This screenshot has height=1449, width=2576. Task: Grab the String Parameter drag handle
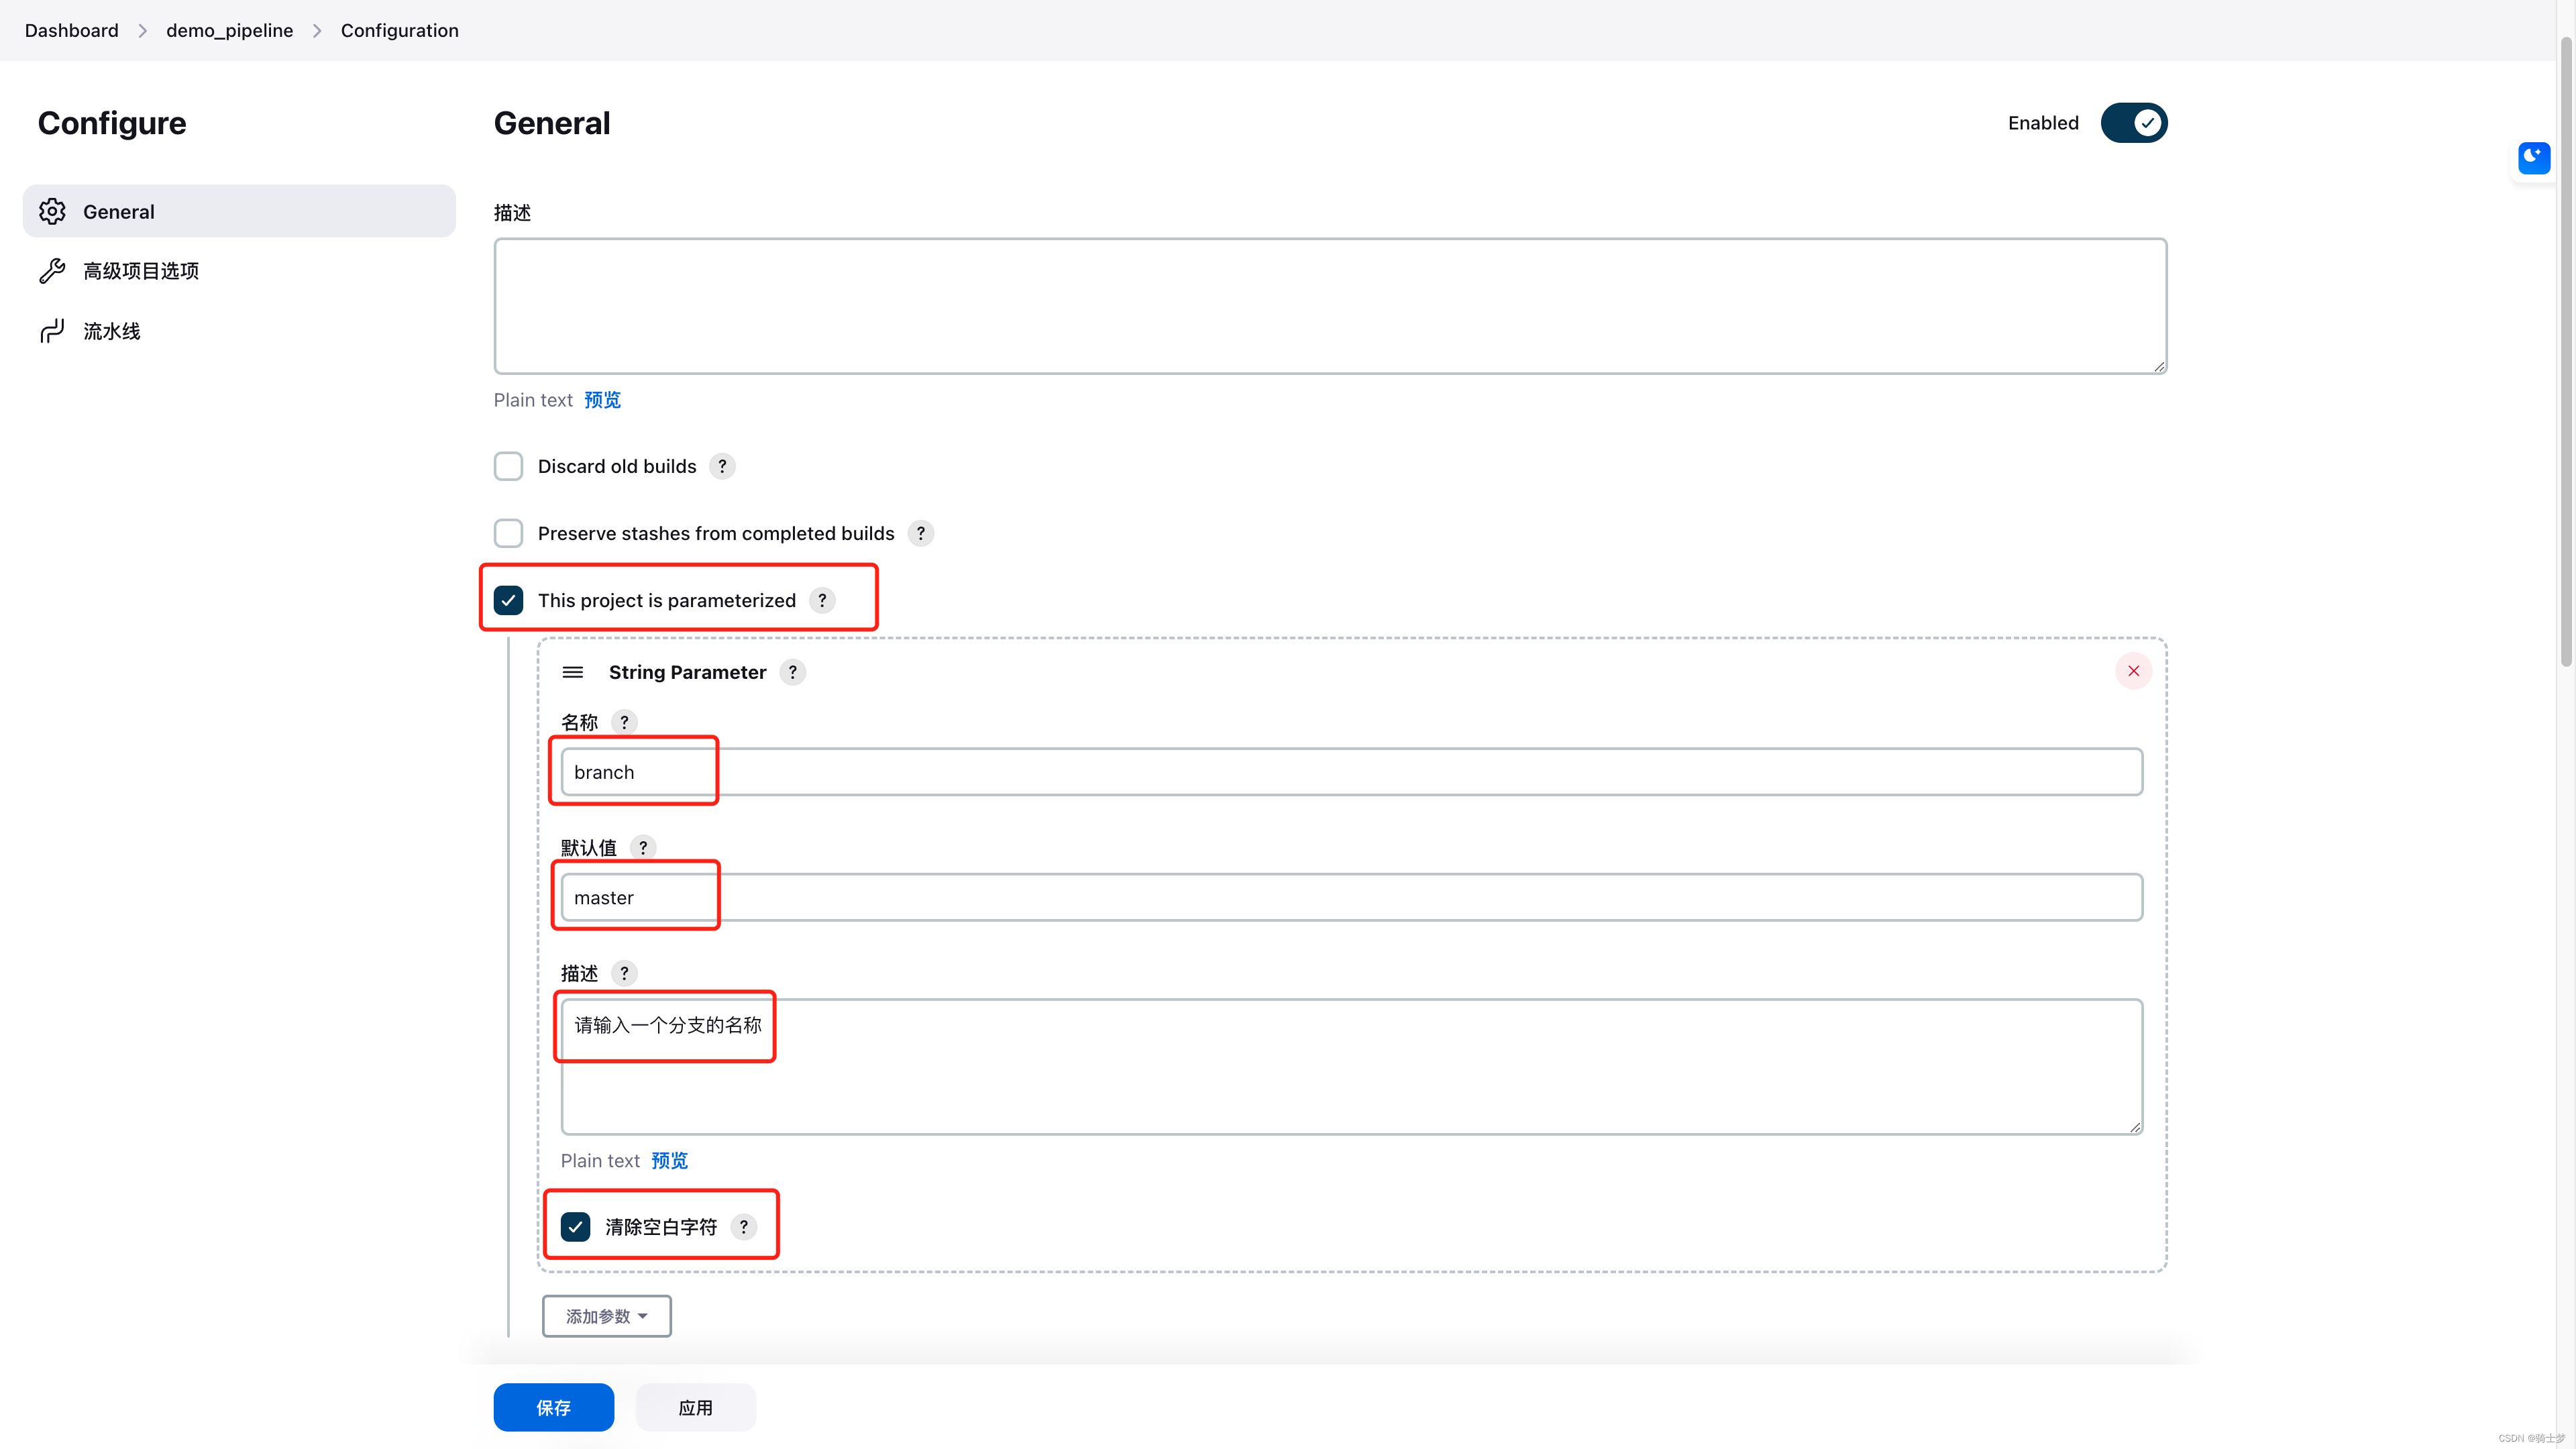tap(573, 672)
